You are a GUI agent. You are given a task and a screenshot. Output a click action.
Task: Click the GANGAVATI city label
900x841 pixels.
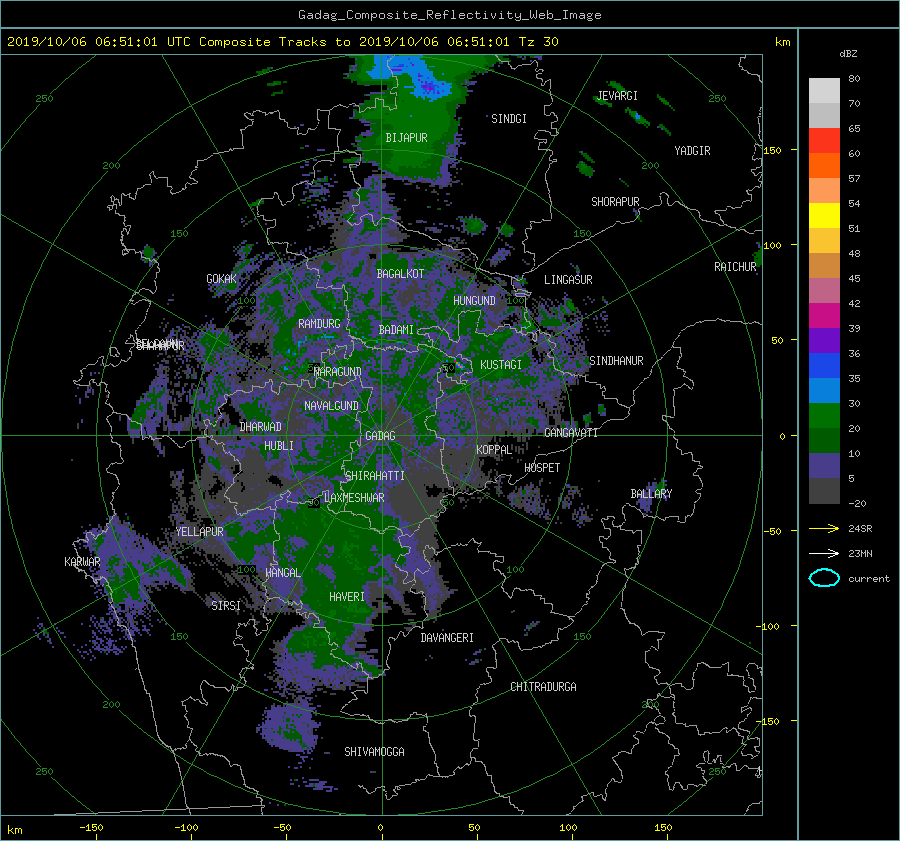point(571,432)
